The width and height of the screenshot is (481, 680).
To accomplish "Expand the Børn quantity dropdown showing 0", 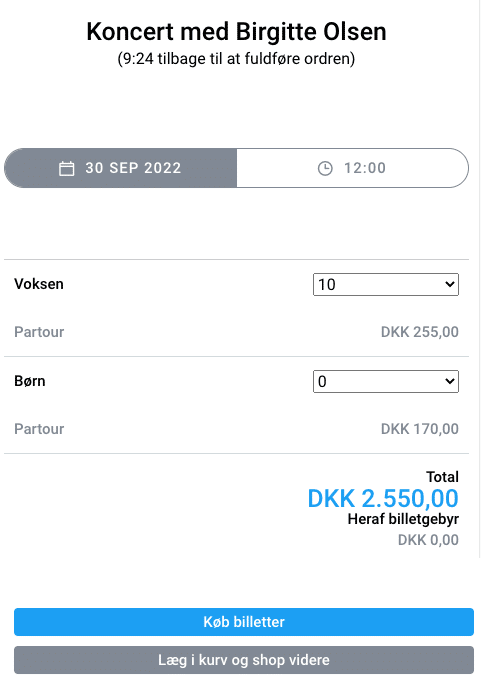I will click(386, 382).
